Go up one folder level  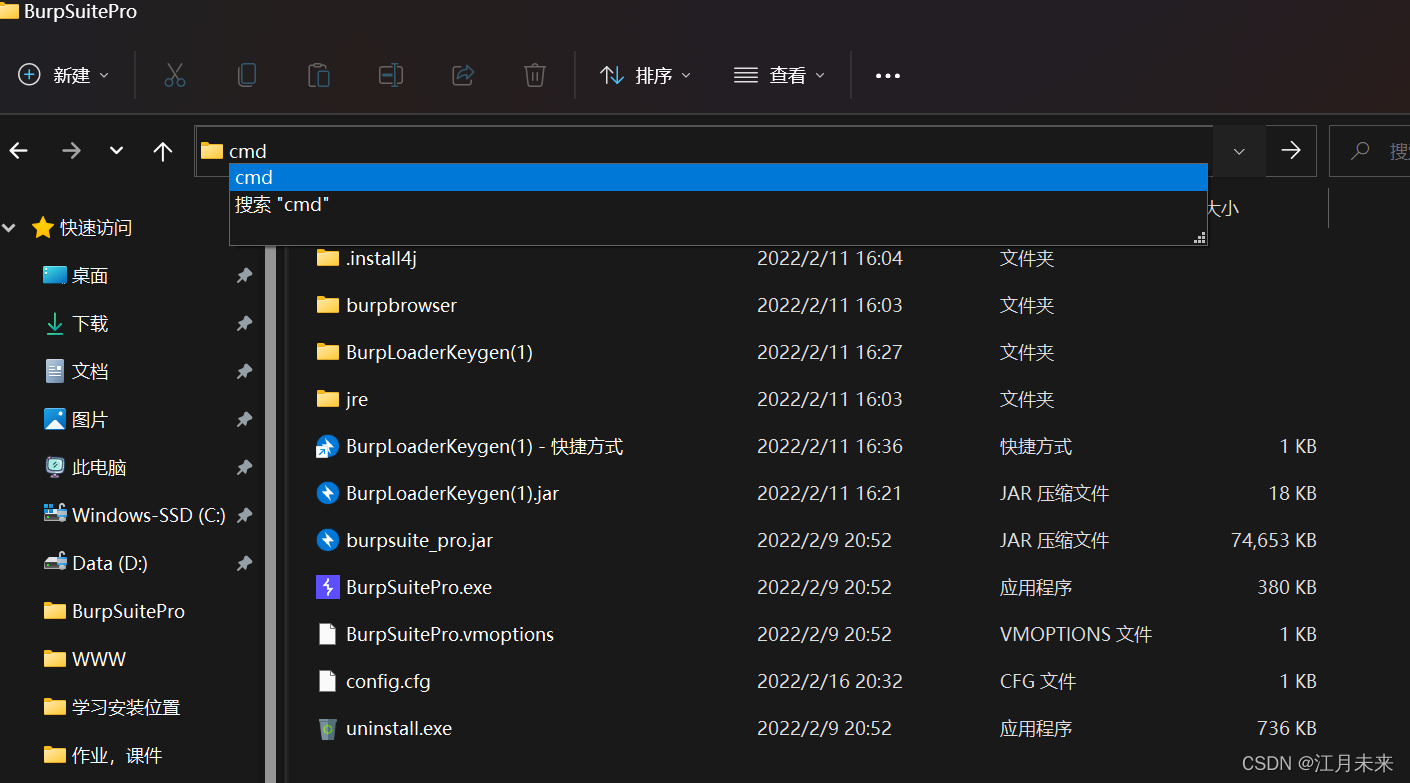point(163,151)
